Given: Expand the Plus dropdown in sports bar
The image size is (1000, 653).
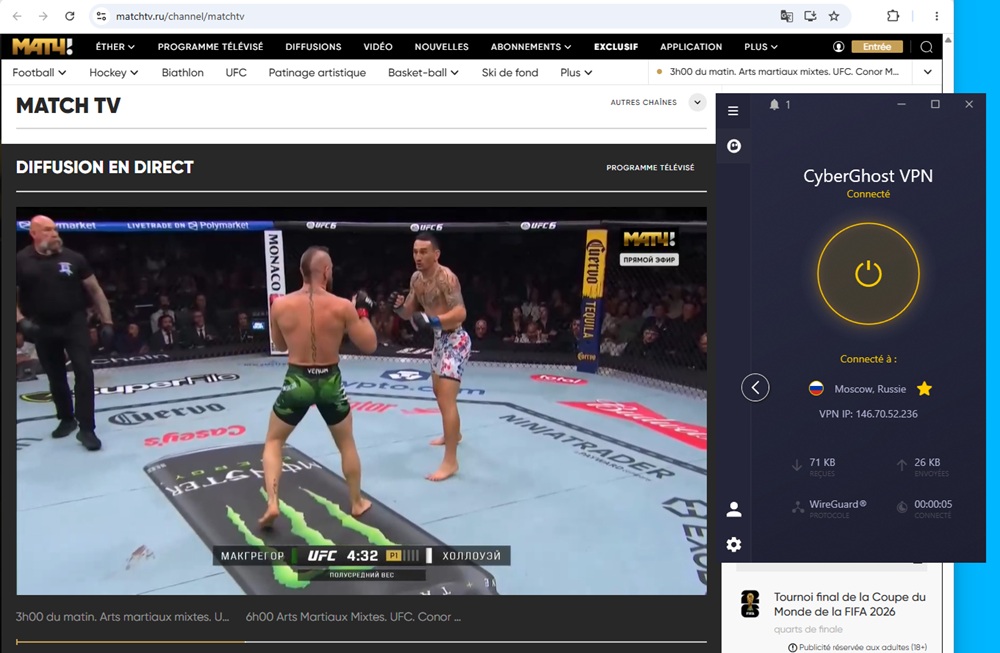Looking at the screenshot, I should click(x=576, y=73).
